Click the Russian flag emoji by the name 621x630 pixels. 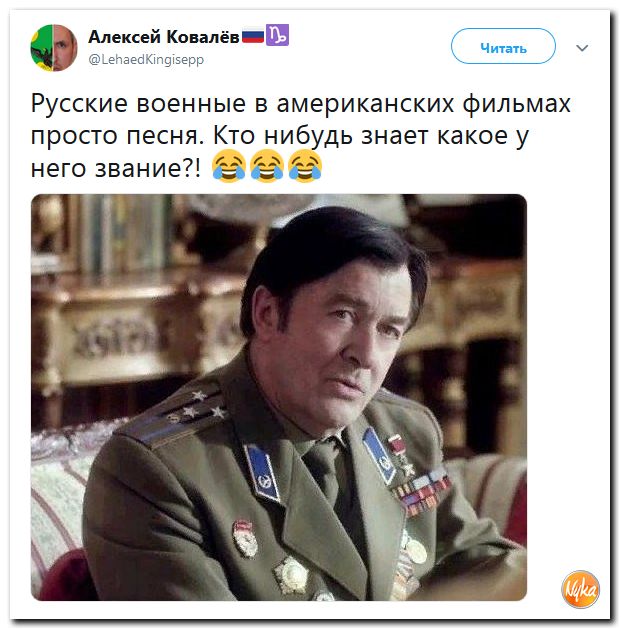pyautogui.click(x=253, y=37)
